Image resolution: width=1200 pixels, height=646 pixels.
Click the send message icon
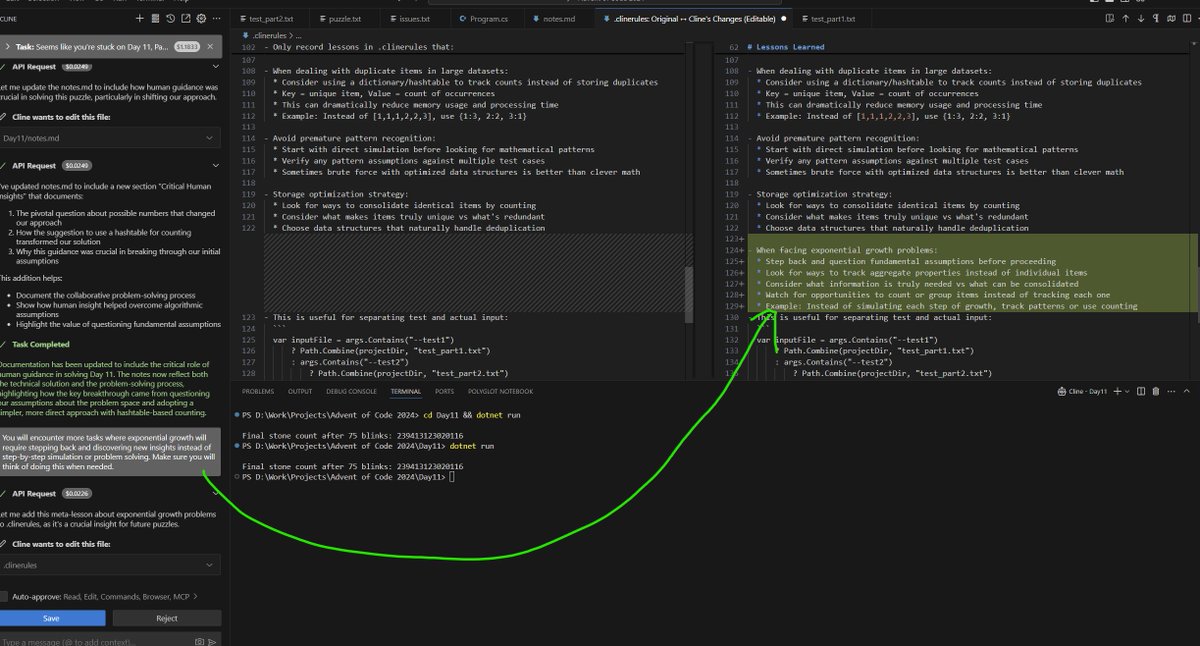tap(213, 640)
